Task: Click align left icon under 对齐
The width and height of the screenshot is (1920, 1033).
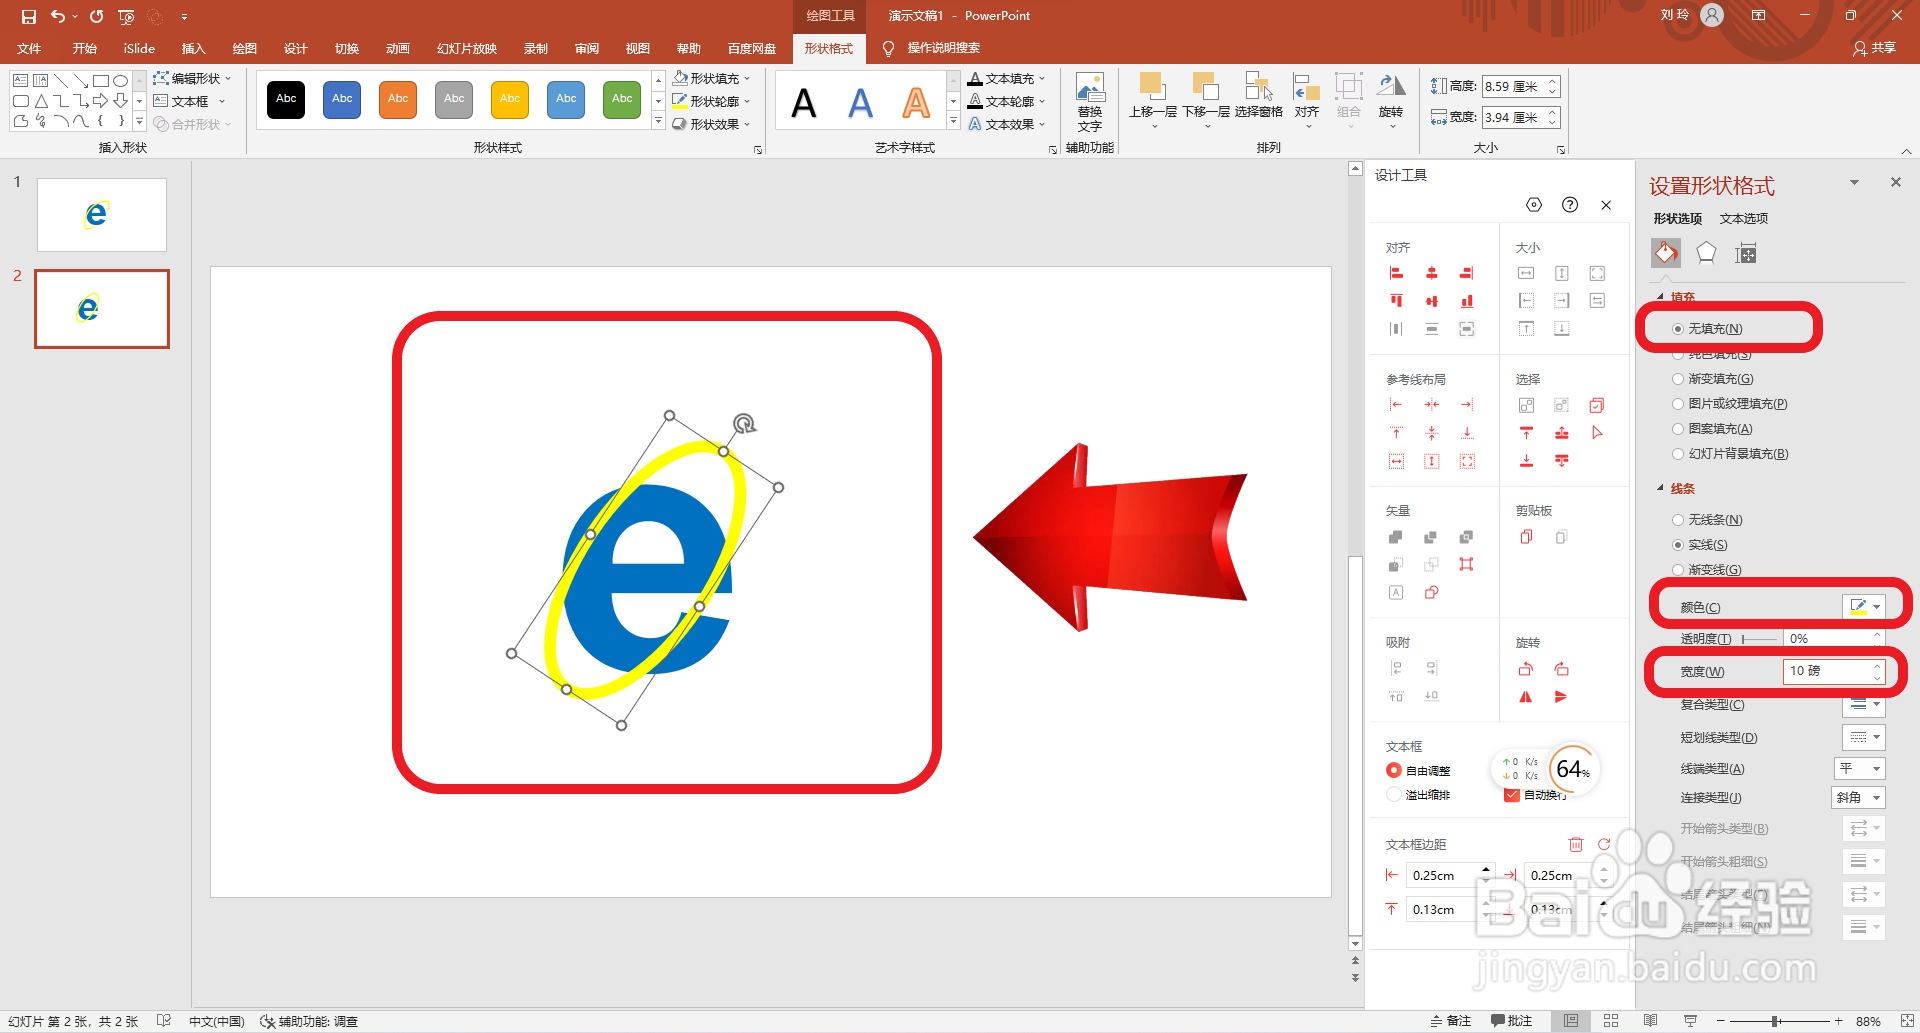Action: [x=1396, y=273]
